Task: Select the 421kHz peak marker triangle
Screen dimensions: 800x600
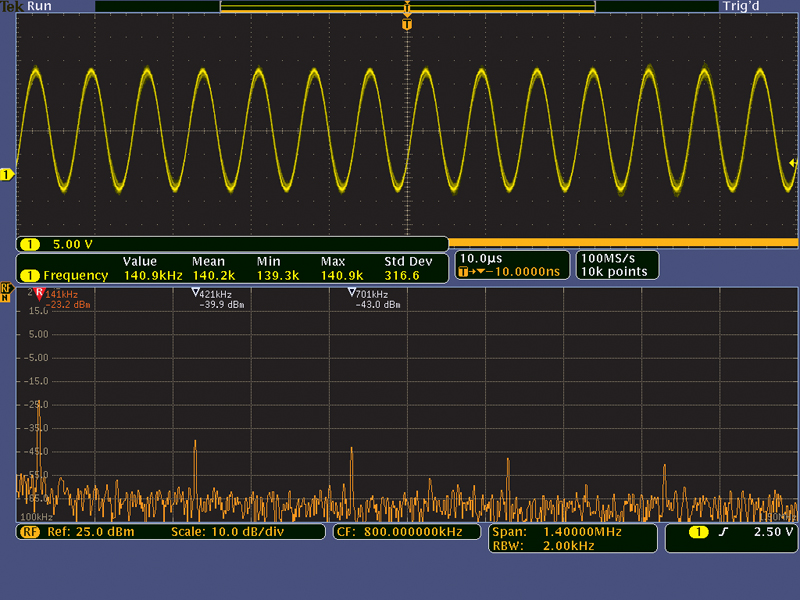Action: click(195, 294)
